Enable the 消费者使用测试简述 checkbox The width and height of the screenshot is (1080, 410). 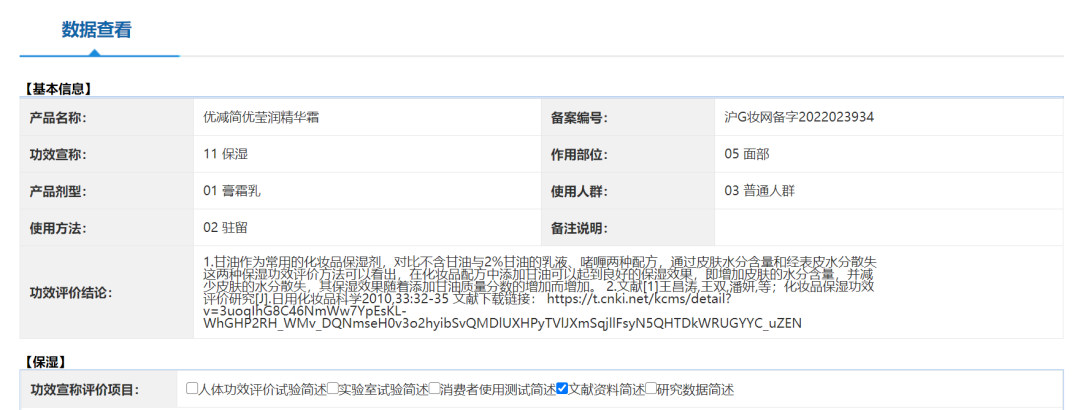[x=436, y=389]
